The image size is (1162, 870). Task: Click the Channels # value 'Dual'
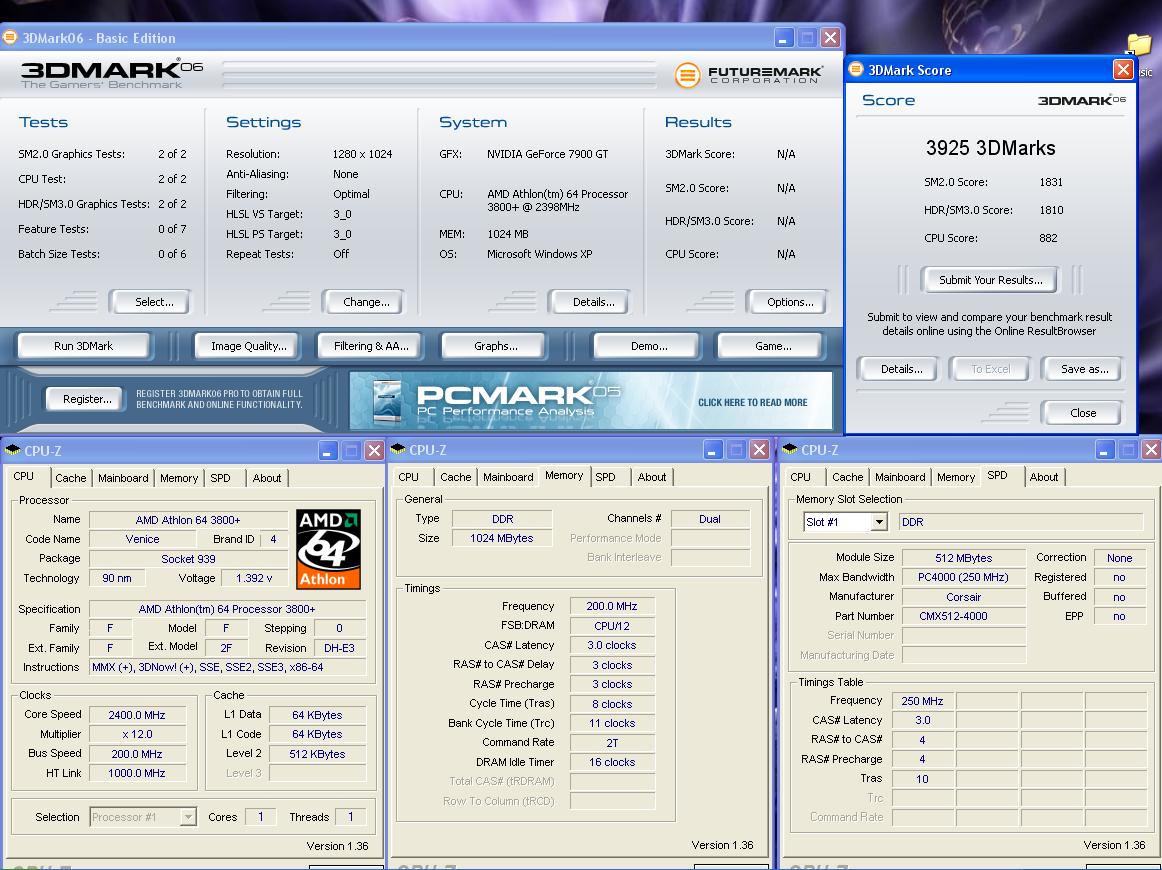pos(710,519)
